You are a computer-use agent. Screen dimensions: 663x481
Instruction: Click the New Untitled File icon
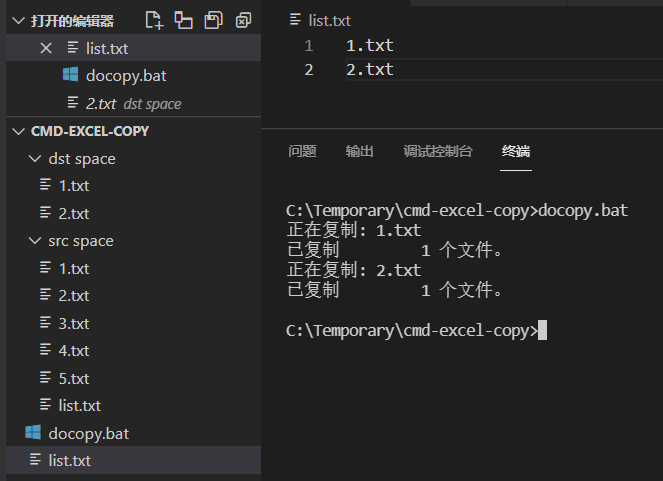click(153, 20)
